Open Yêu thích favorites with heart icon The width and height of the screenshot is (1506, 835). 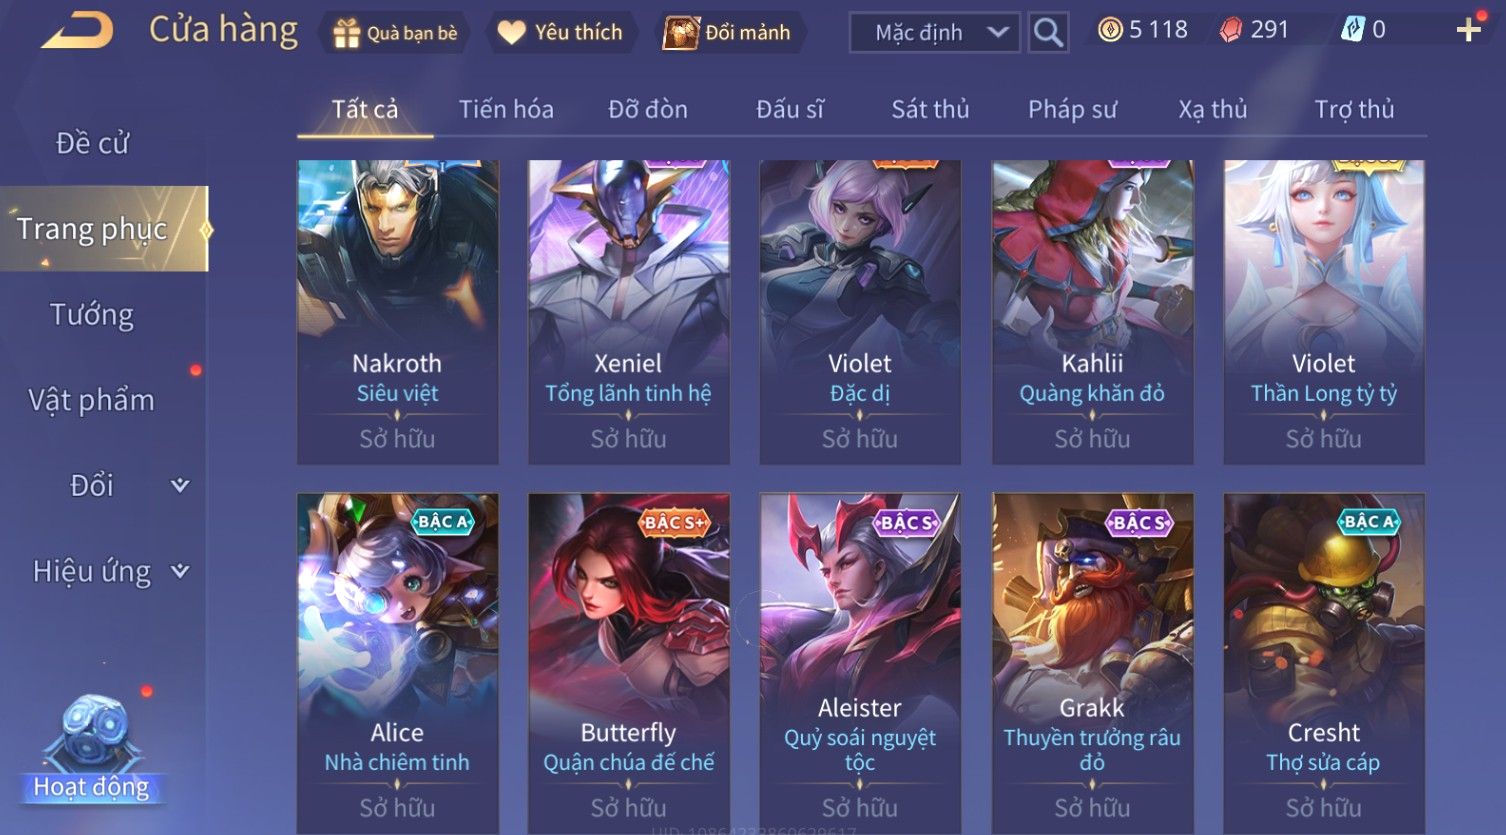point(562,33)
